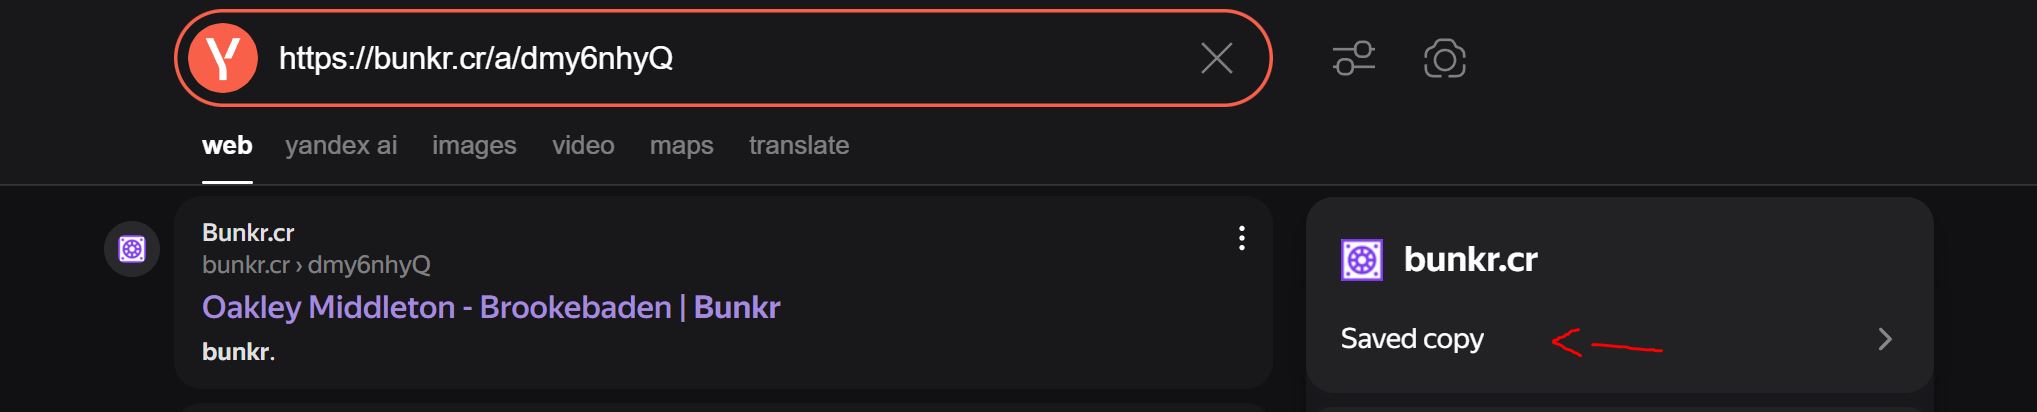The image size is (2037, 412).
Task: Click the bunkr.cr heading in the side panel
Action: (x=1470, y=260)
